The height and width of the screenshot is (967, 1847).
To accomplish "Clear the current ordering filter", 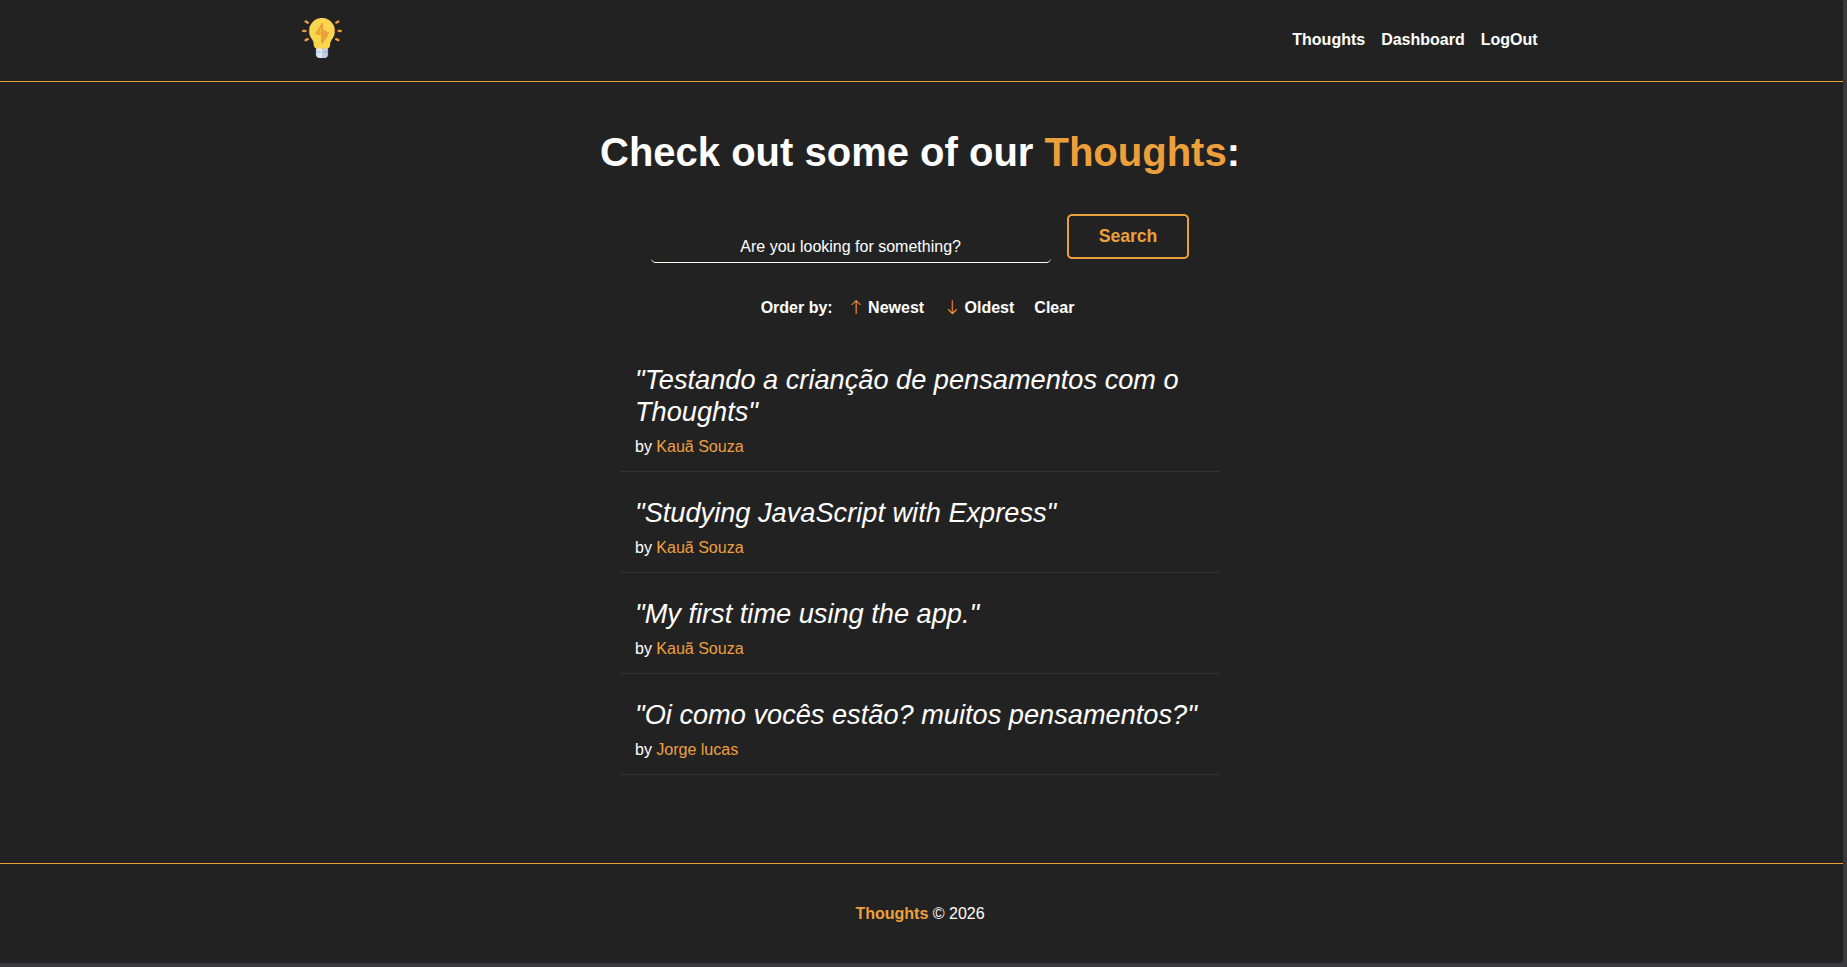I will point(1053,307).
